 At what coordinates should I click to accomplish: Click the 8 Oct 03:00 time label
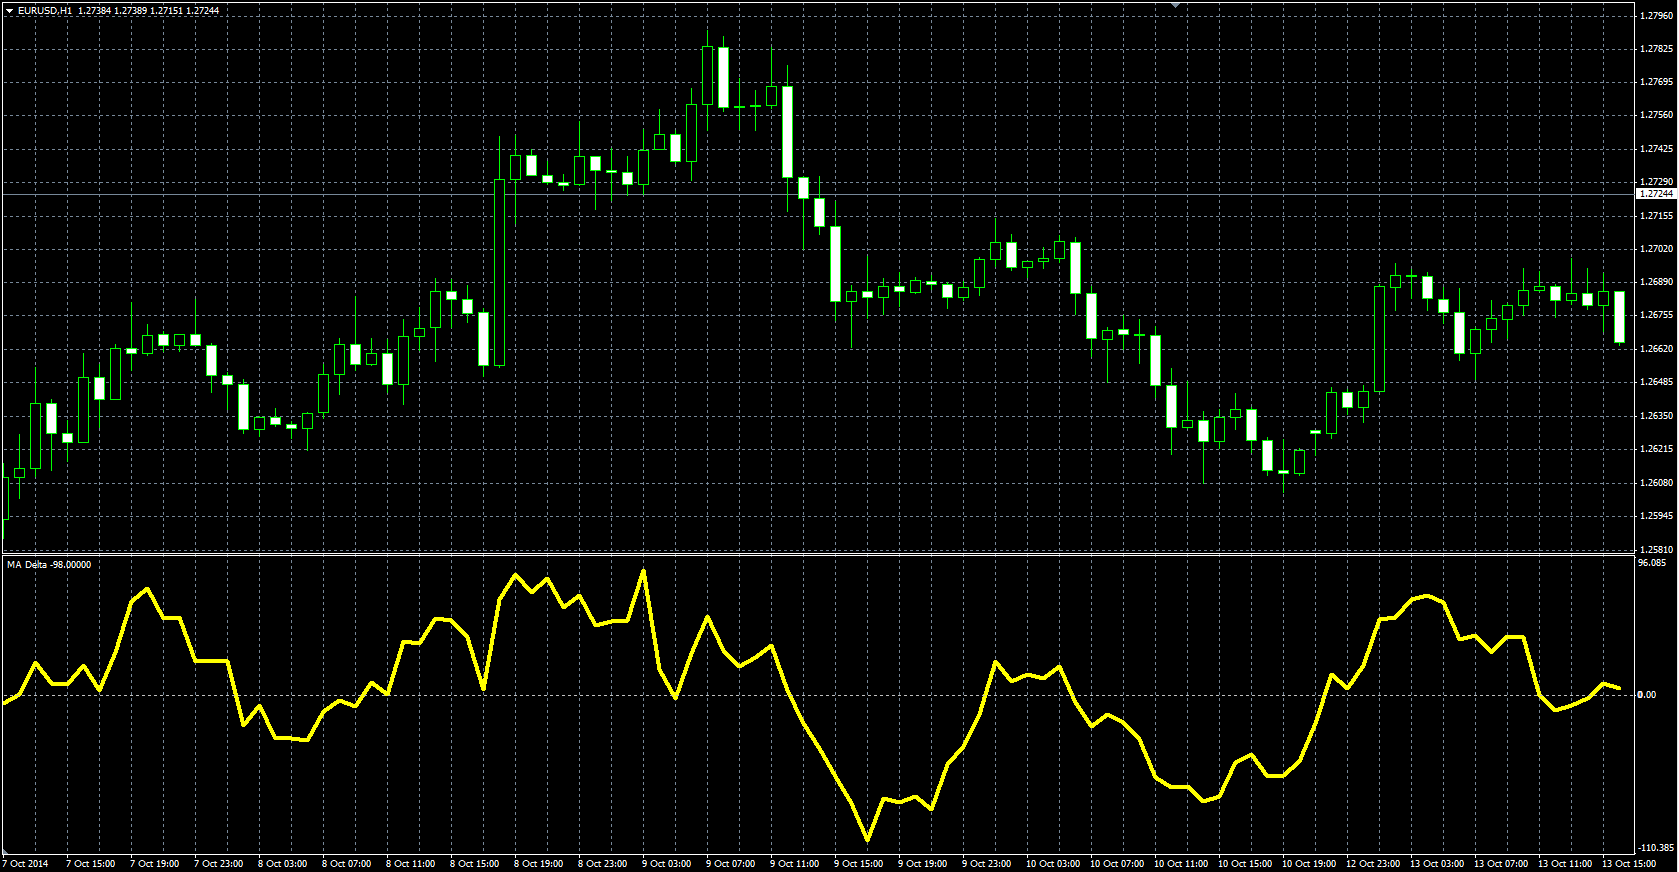coord(283,863)
